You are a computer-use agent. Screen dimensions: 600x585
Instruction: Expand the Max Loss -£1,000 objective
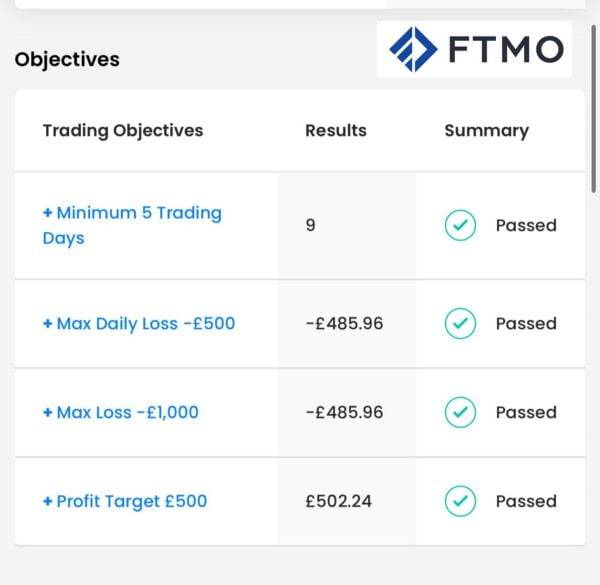[120, 412]
